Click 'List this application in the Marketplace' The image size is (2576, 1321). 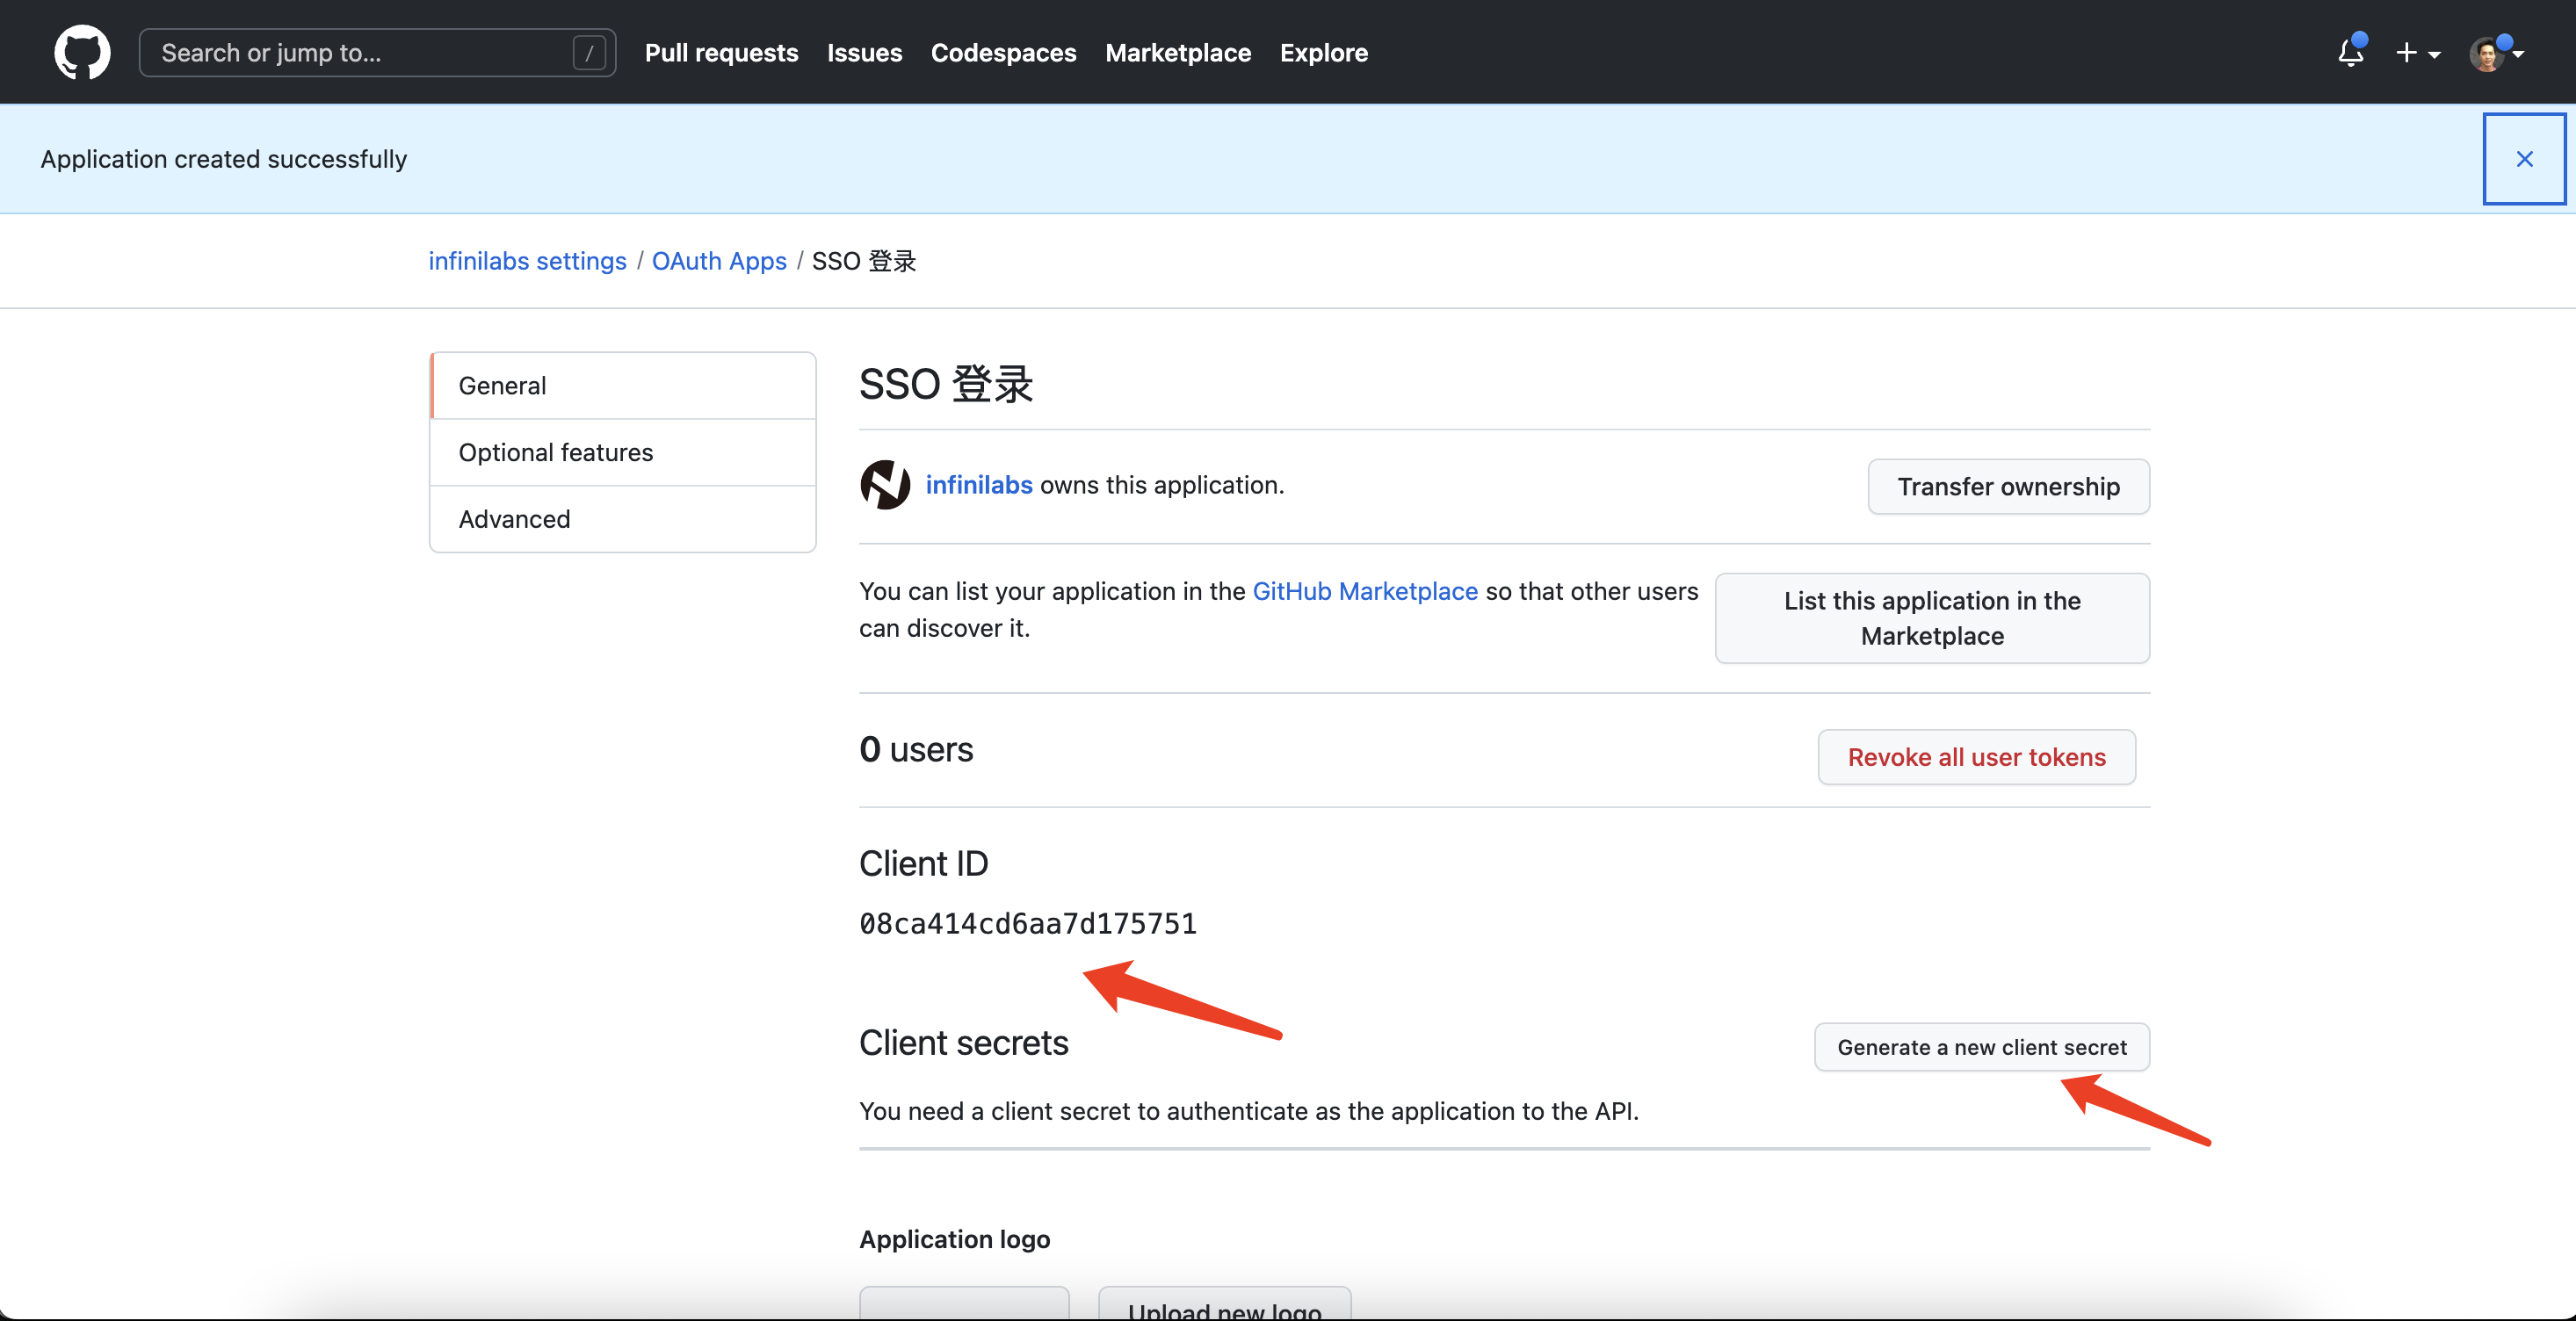coord(1931,618)
